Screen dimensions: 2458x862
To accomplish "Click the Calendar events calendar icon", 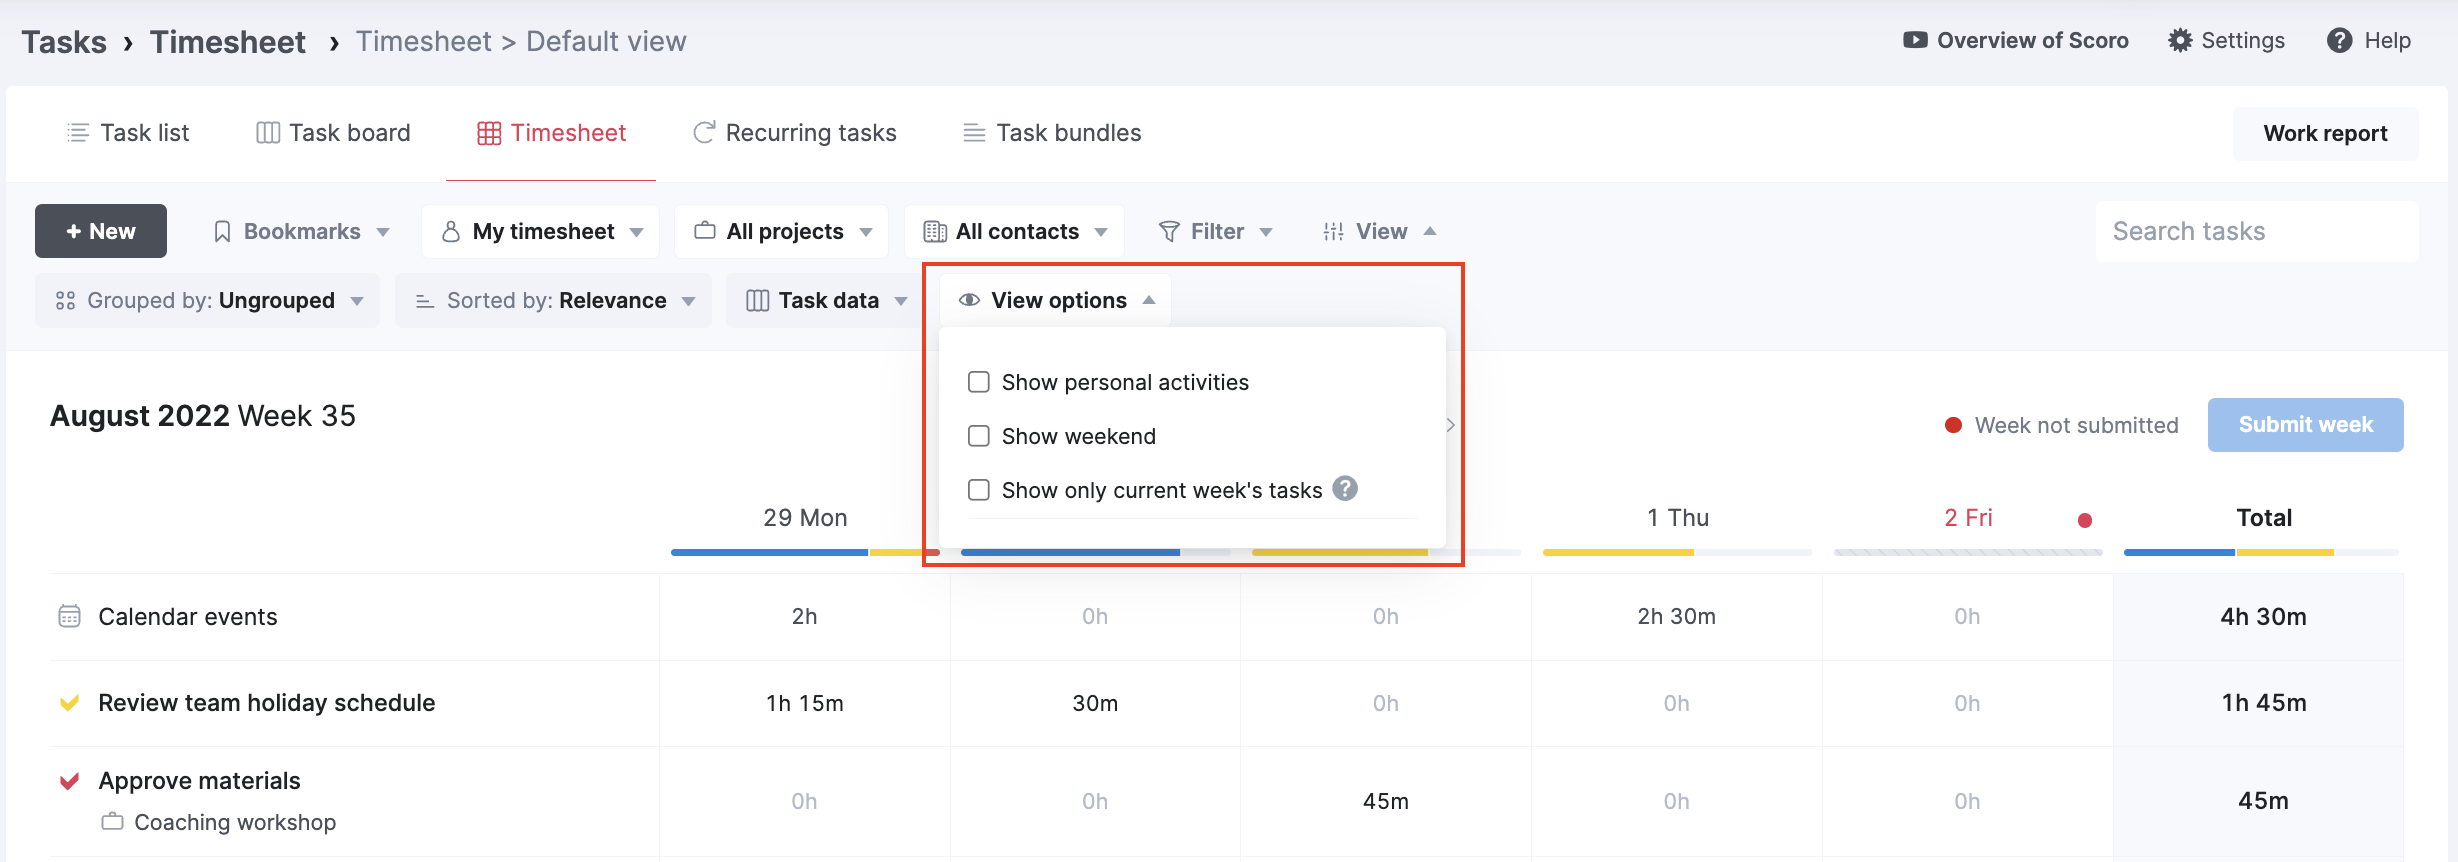I will tap(69, 616).
